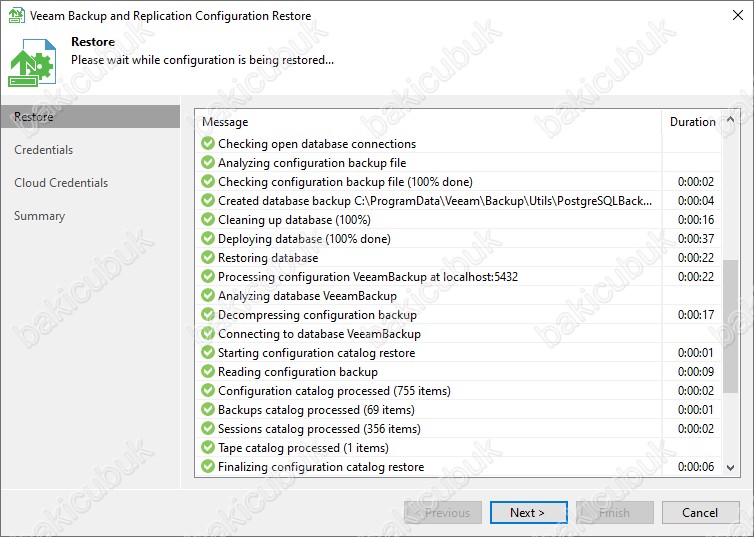Click the log scrollbar up arrow

click(730, 119)
